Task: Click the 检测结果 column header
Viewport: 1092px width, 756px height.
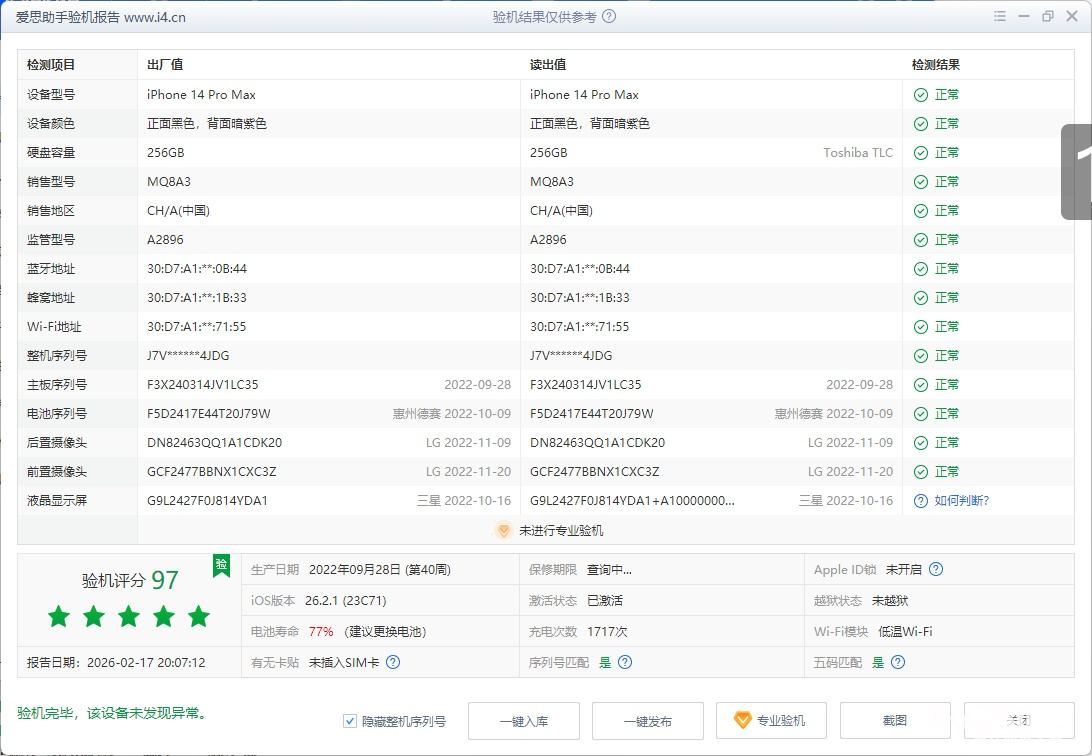Action: pyautogui.click(x=936, y=65)
